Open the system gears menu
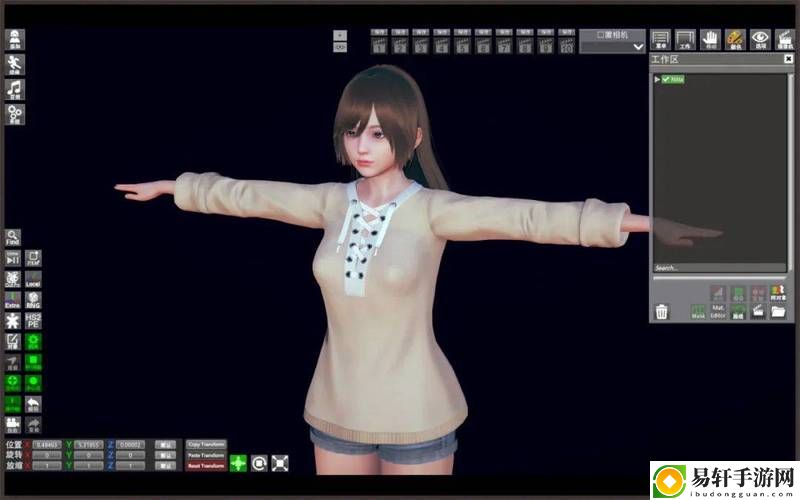The image size is (800, 500). 15,114
